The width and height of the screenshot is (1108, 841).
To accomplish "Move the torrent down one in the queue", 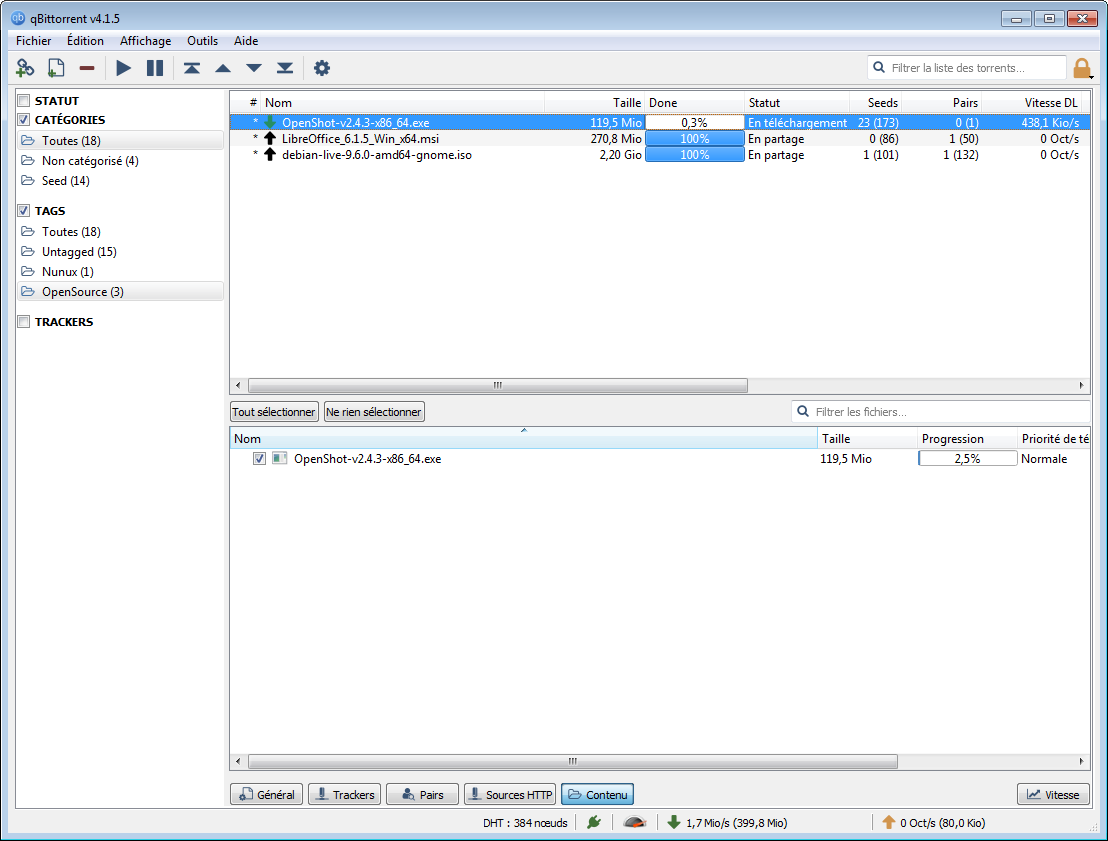I will pyautogui.click(x=254, y=68).
